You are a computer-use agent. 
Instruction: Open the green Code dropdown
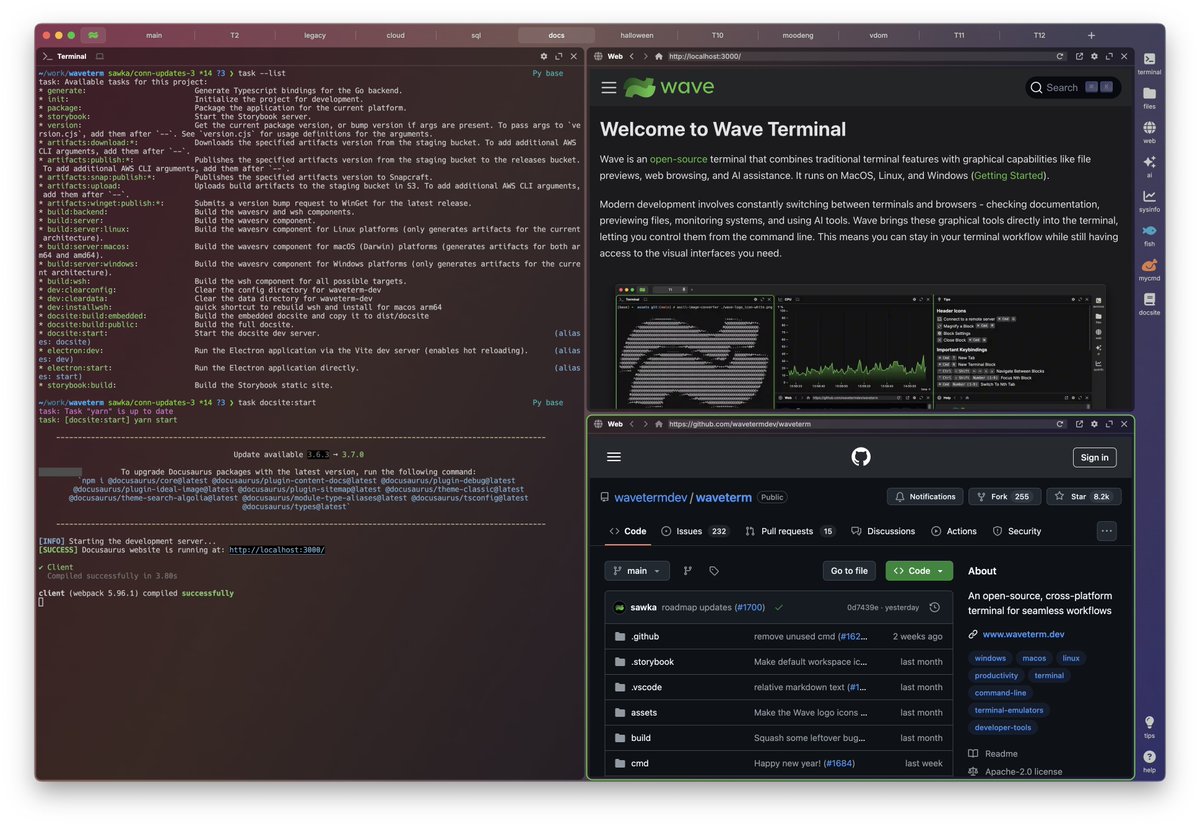918,570
